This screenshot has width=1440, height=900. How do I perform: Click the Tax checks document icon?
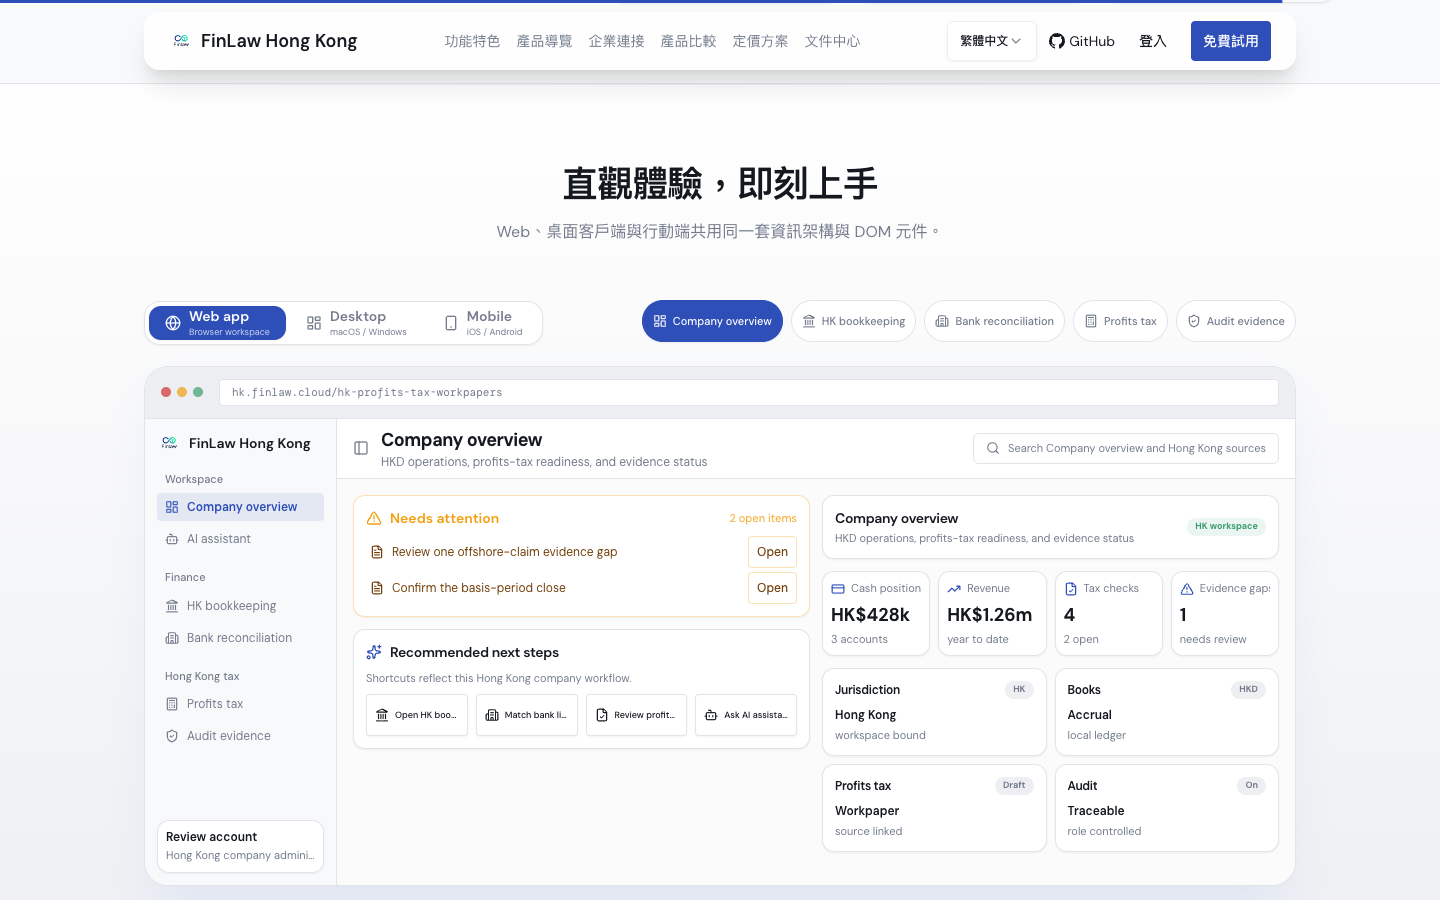(1071, 589)
